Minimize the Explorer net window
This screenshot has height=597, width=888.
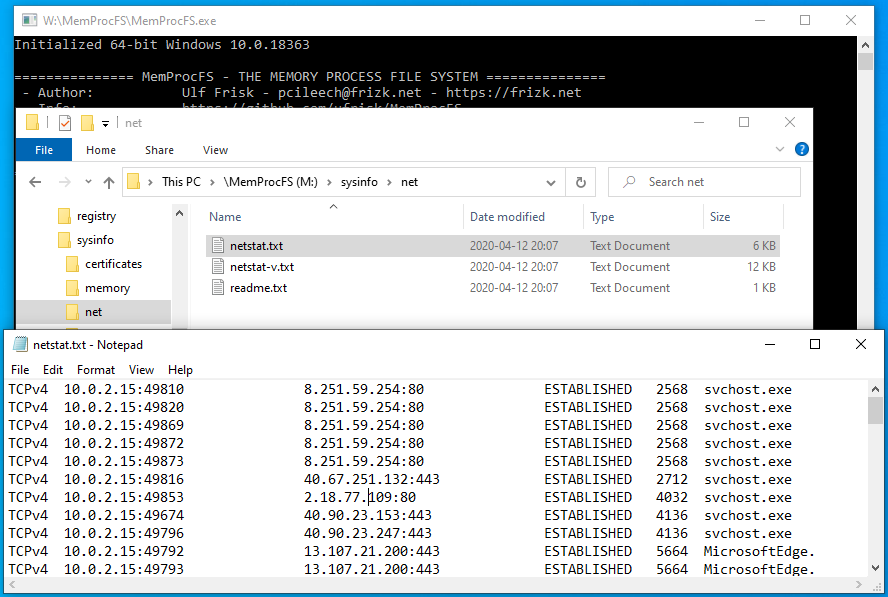point(699,122)
